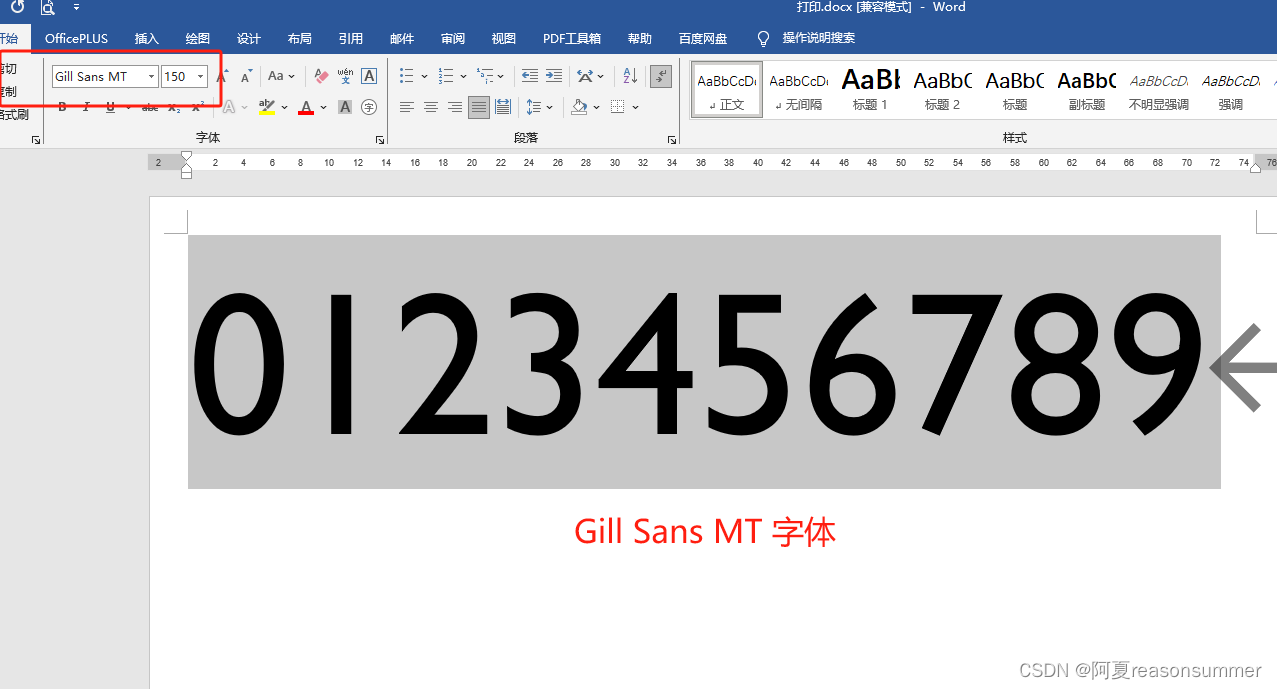Apply borders with the borders icon
1277x689 pixels.
618,107
